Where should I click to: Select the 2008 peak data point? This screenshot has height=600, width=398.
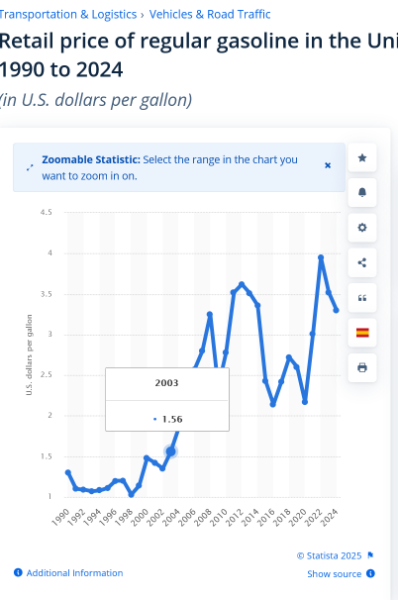210,314
